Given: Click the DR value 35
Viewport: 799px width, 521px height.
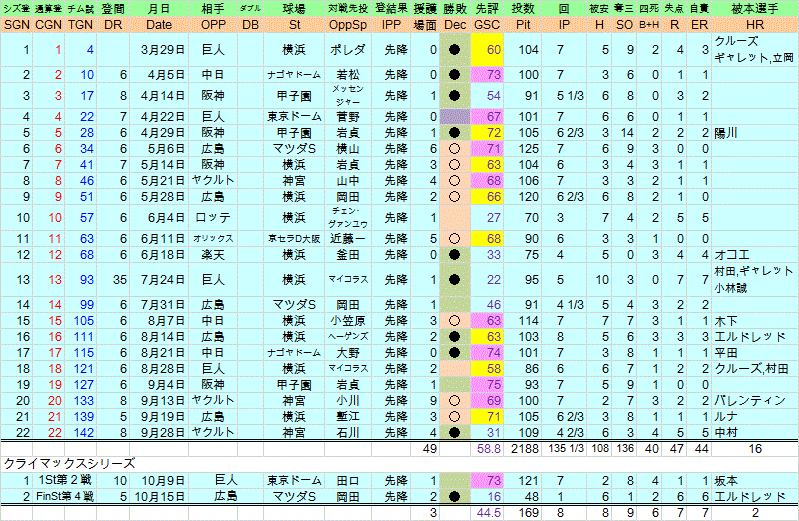Looking at the screenshot, I should click(x=120, y=280).
